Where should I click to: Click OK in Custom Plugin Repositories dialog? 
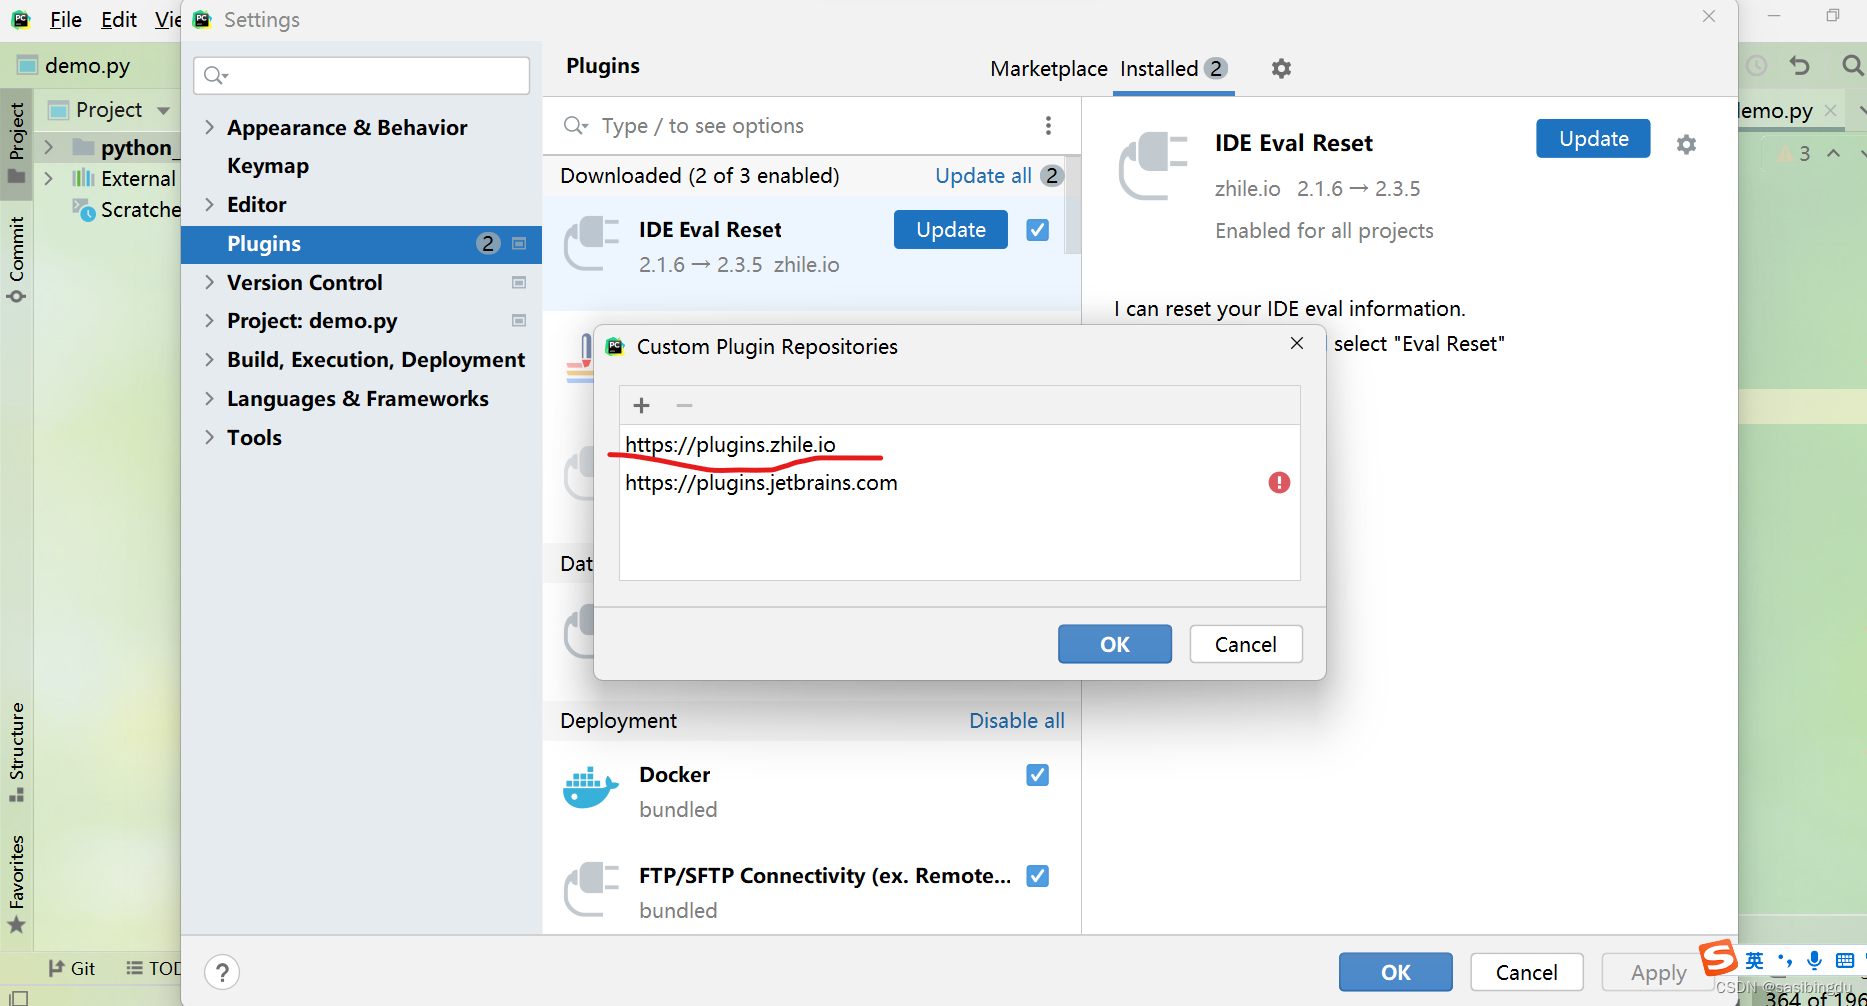(x=1114, y=644)
